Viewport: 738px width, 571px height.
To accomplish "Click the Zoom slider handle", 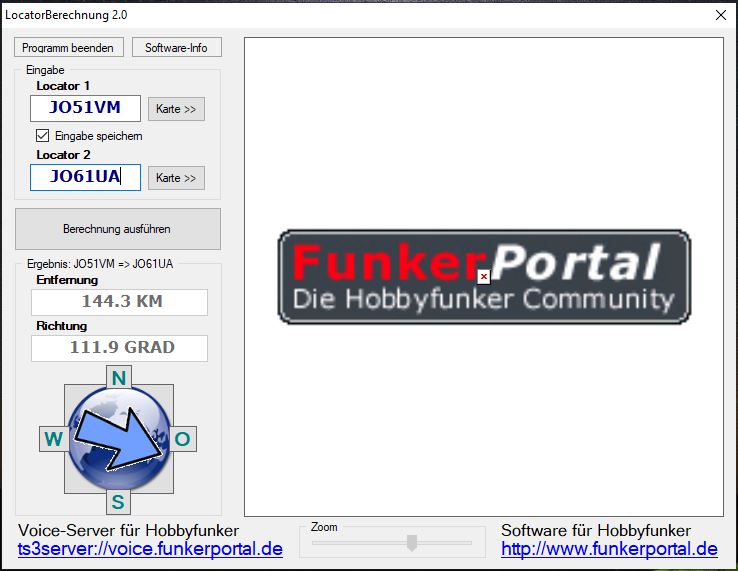I will 410,543.
